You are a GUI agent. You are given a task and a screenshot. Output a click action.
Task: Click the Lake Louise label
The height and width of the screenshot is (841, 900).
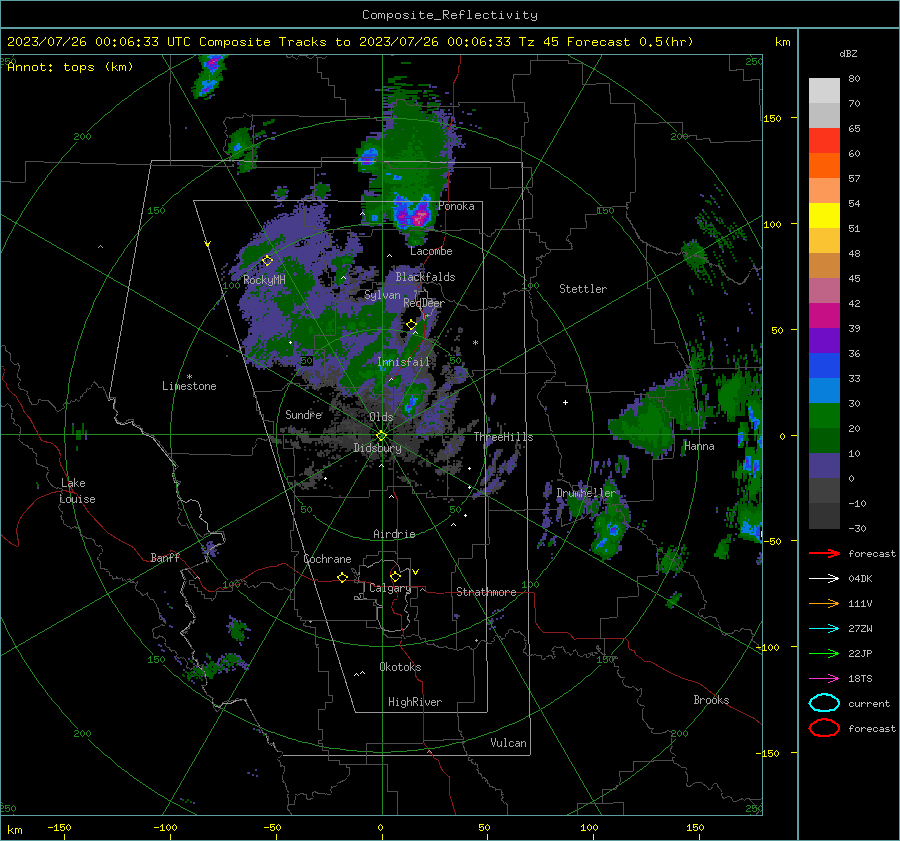[x=77, y=491]
